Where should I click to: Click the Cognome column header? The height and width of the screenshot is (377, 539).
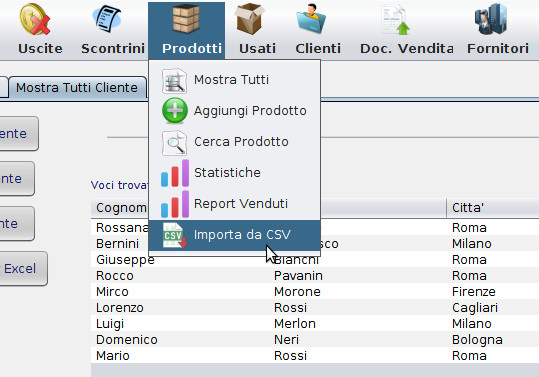click(121, 208)
